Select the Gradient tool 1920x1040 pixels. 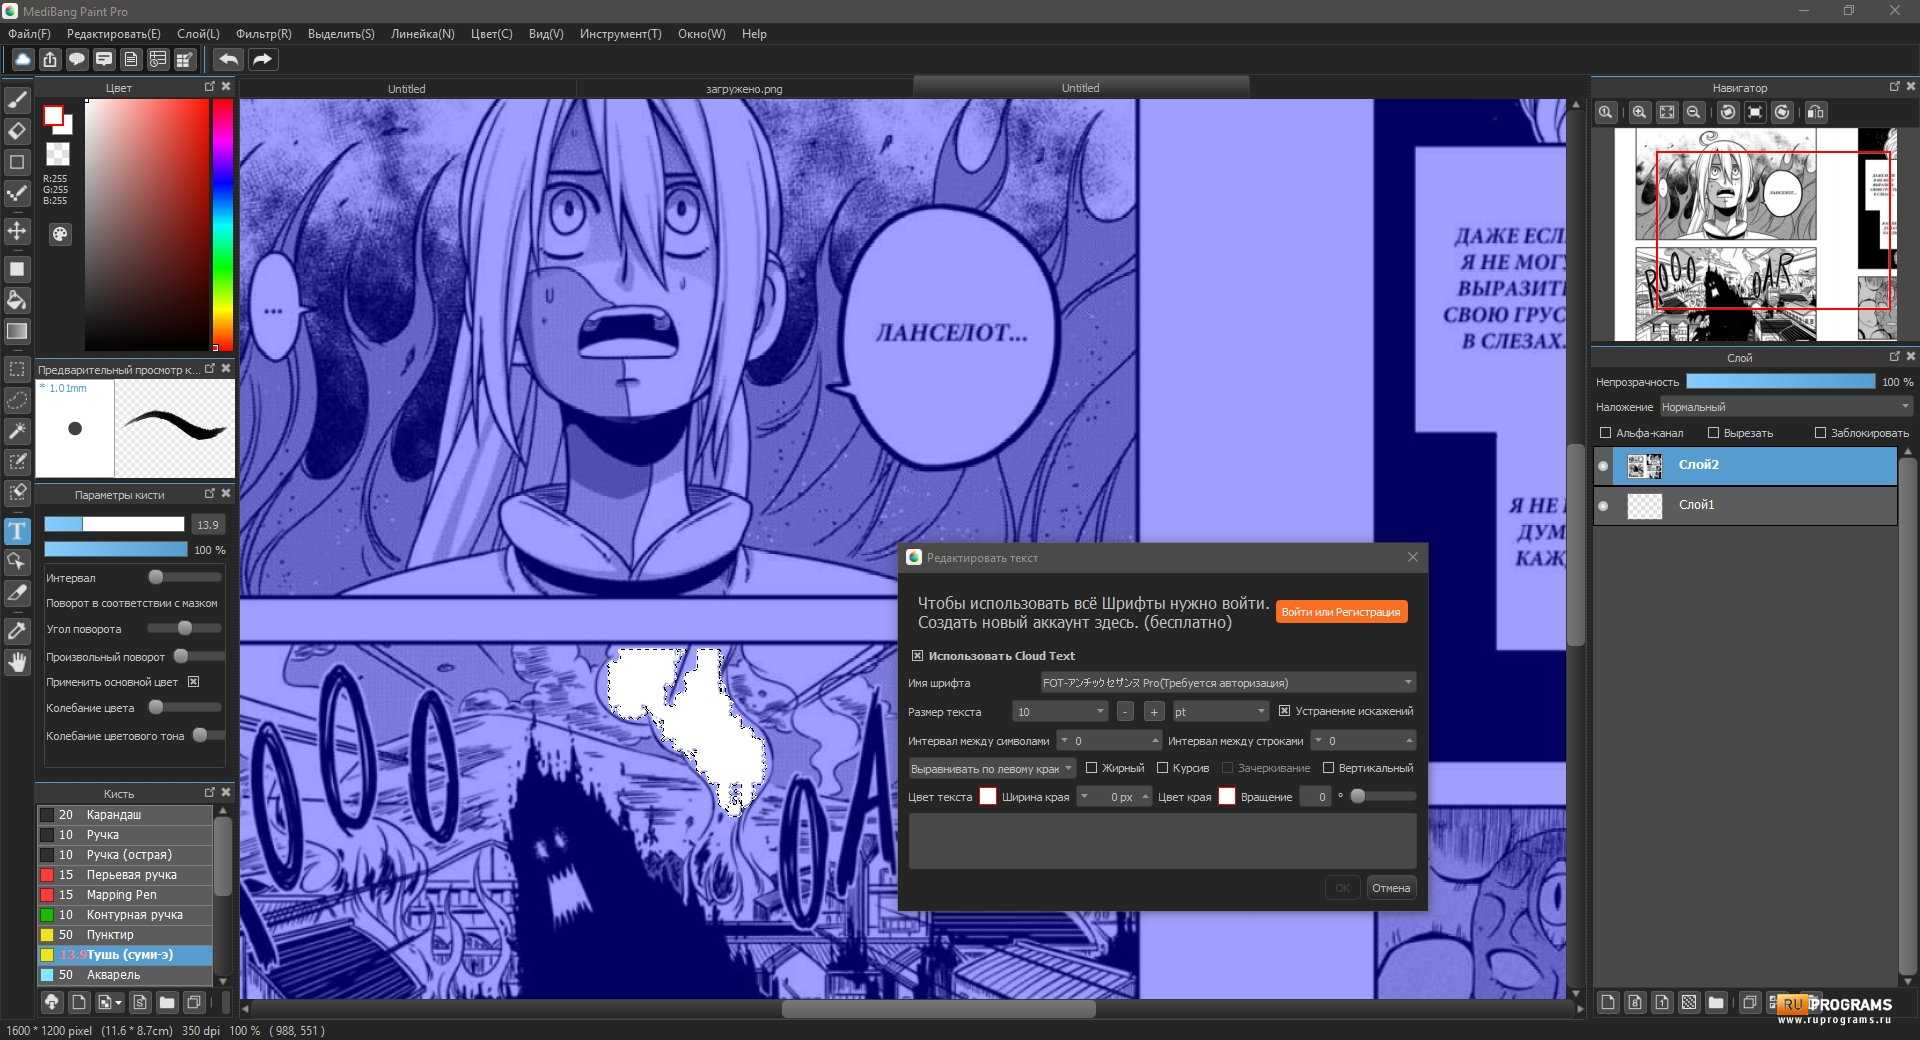(17, 331)
